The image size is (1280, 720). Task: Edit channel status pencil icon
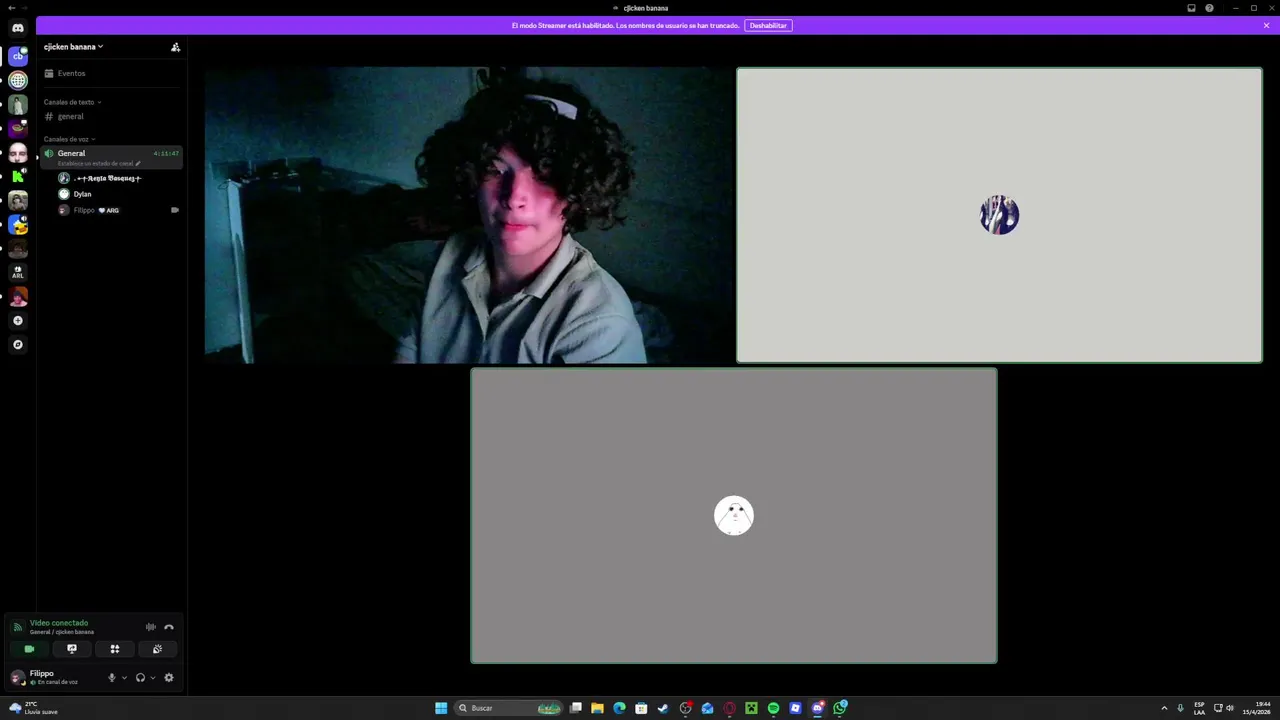[x=138, y=163]
